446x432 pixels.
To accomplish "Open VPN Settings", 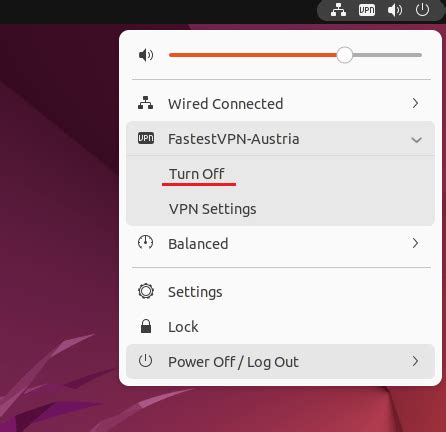I will click(213, 209).
